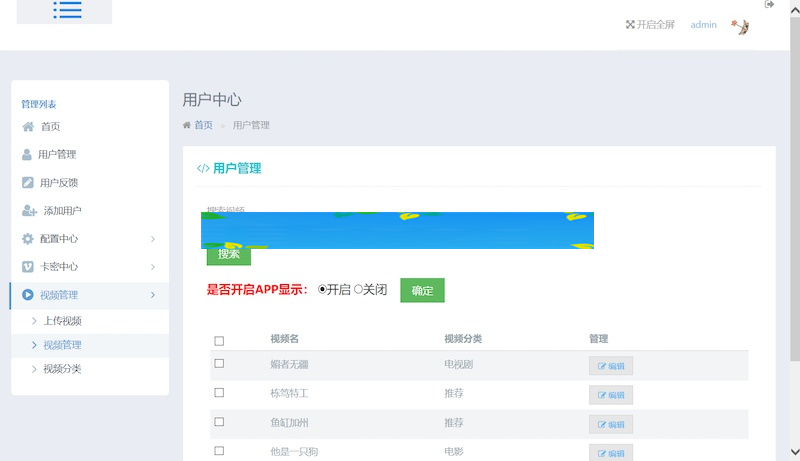
Task: Click the 用户管理 user icon in sidebar
Action: pos(28,155)
